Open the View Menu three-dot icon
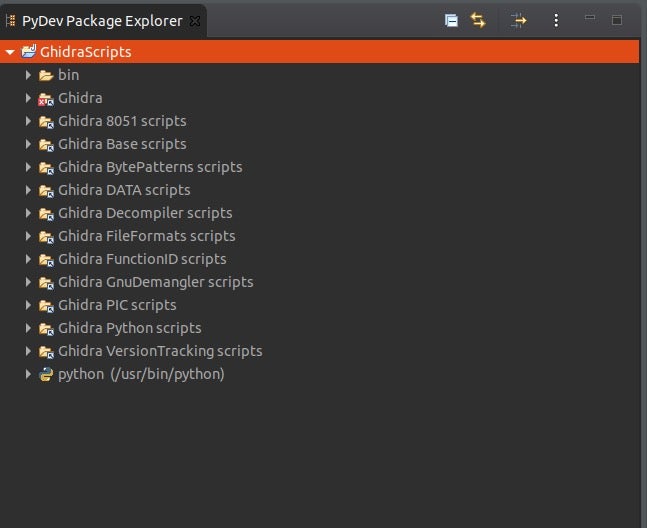Image resolution: width=647 pixels, height=528 pixels. point(556,20)
